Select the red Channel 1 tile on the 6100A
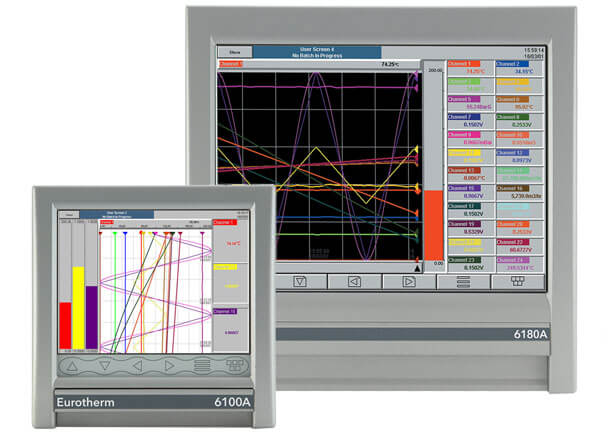This screenshot has height=433, width=610. click(x=231, y=240)
